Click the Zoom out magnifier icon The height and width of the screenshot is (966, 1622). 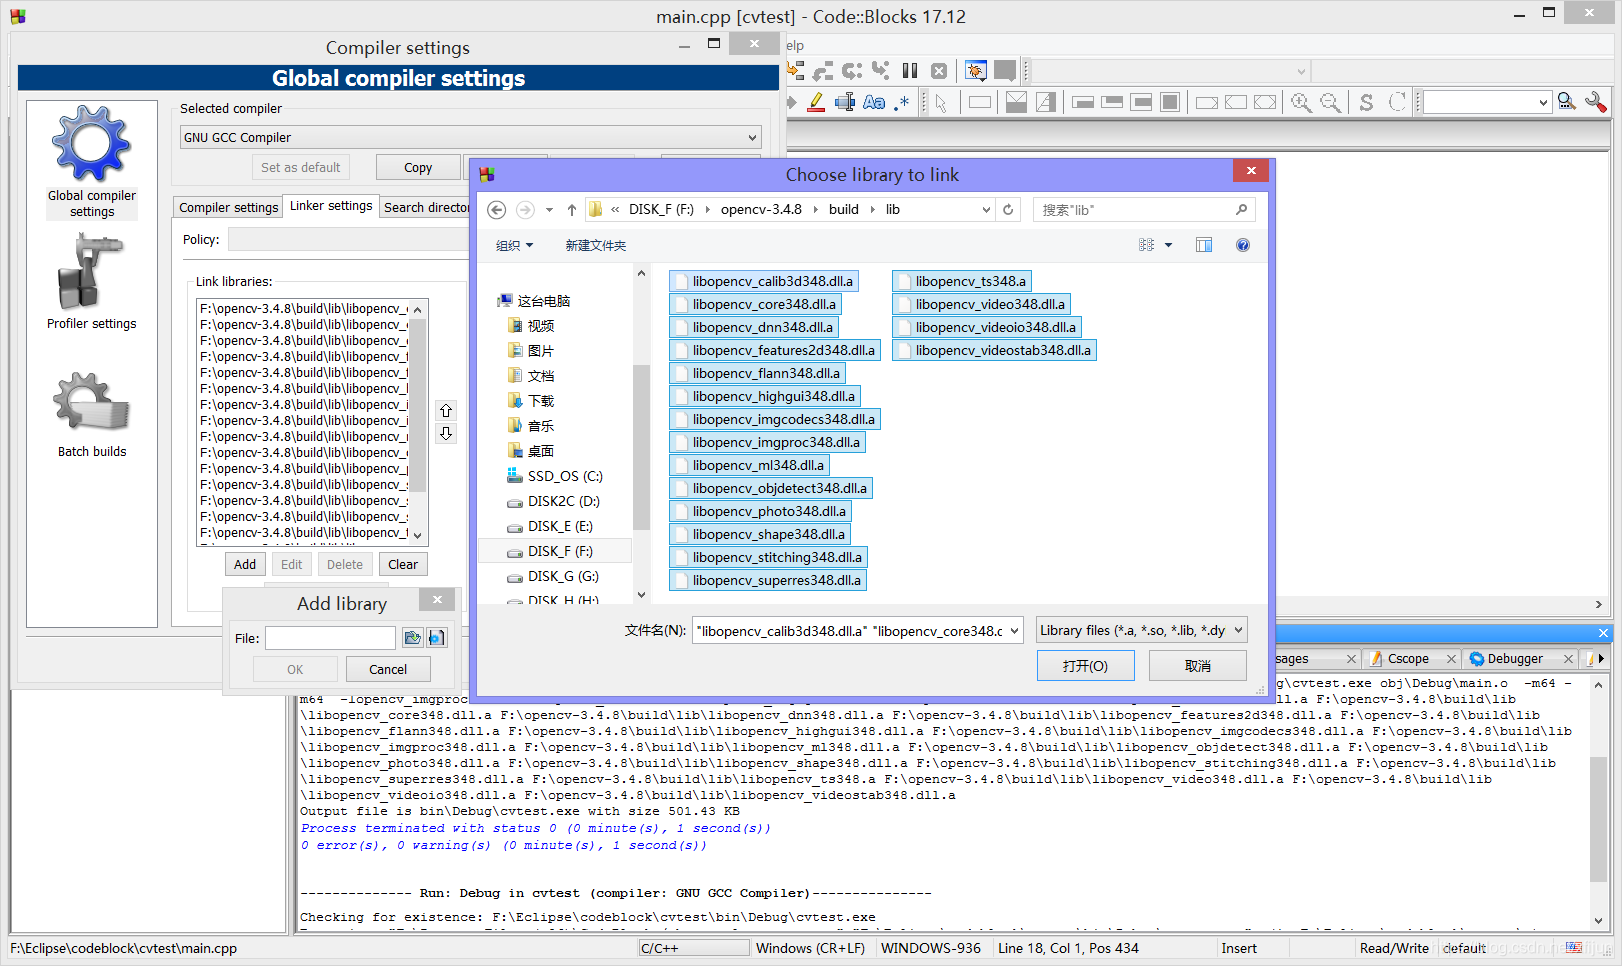coord(1330,102)
